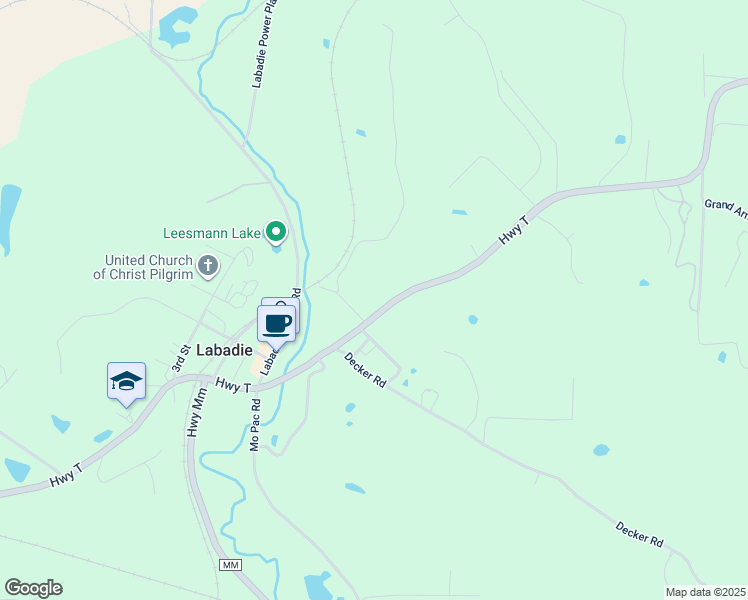Select the Mo Pac Rd label
The height and width of the screenshot is (600, 748).
coord(255,424)
